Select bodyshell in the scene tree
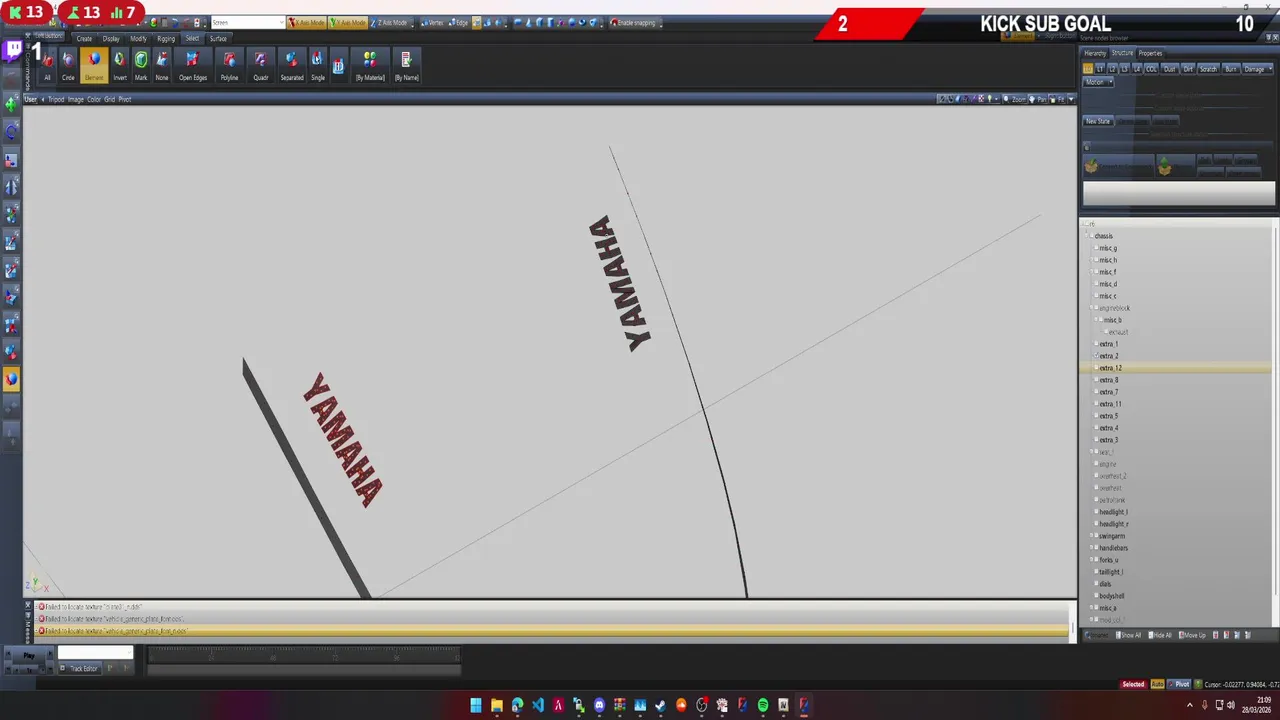Image resolution: width=1280 pixels, height=720 pixels. click(1111, 596)
